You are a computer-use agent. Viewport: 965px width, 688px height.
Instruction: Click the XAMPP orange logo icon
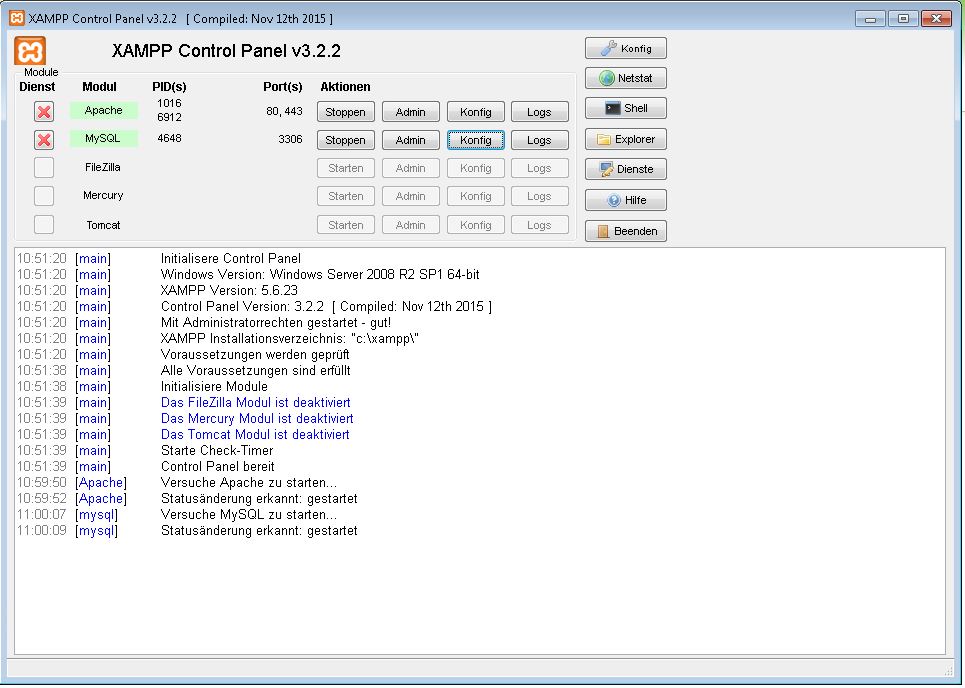30,50
